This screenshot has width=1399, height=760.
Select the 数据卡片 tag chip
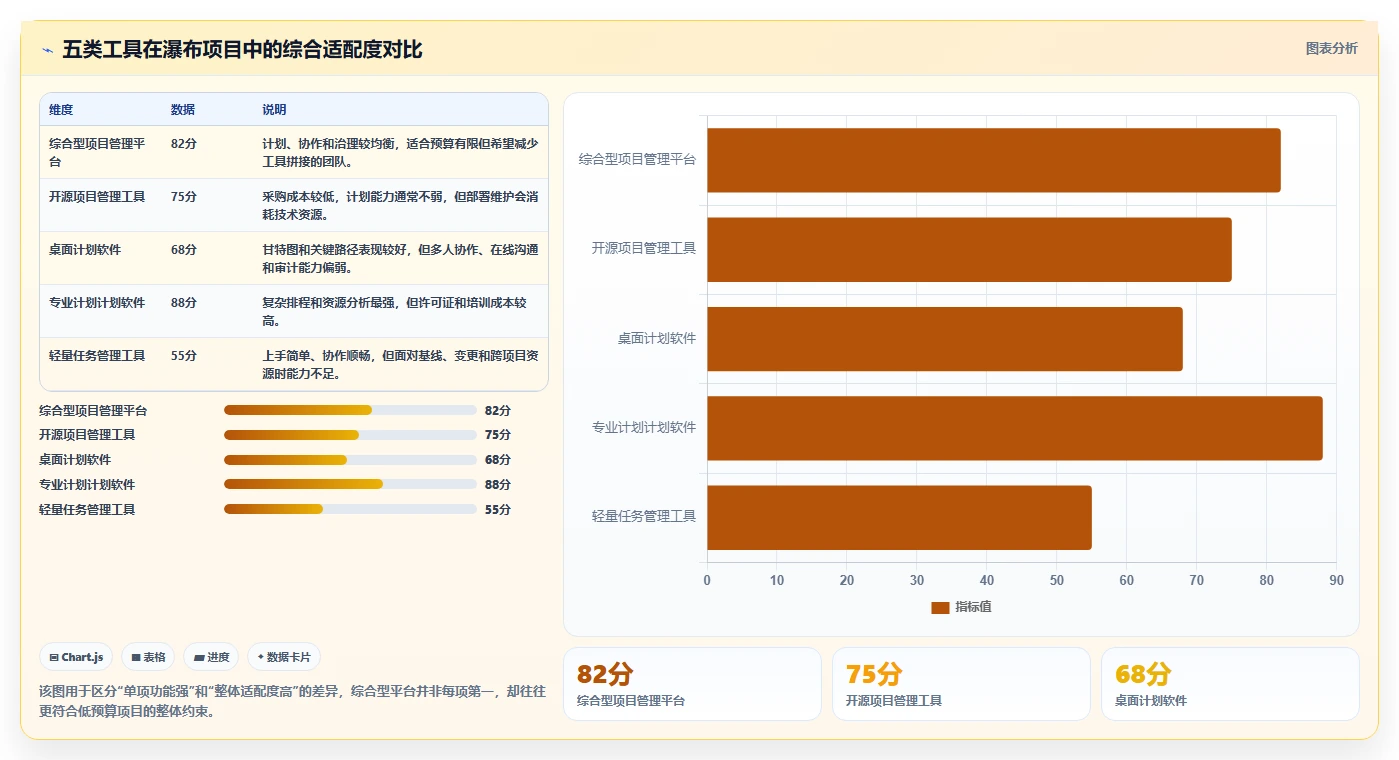coord(284,657)
